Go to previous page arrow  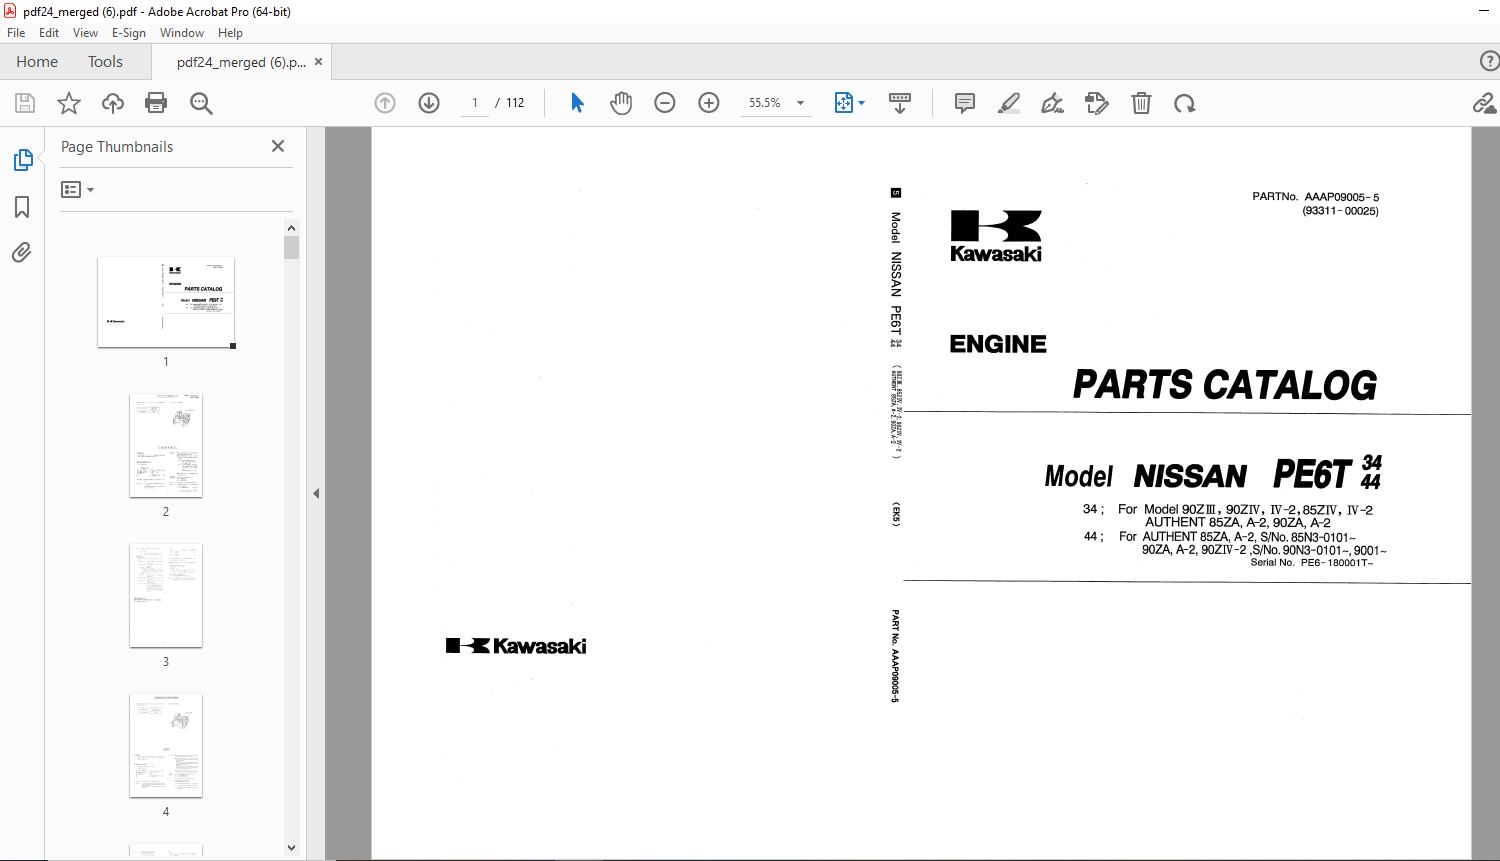(385, 103)
